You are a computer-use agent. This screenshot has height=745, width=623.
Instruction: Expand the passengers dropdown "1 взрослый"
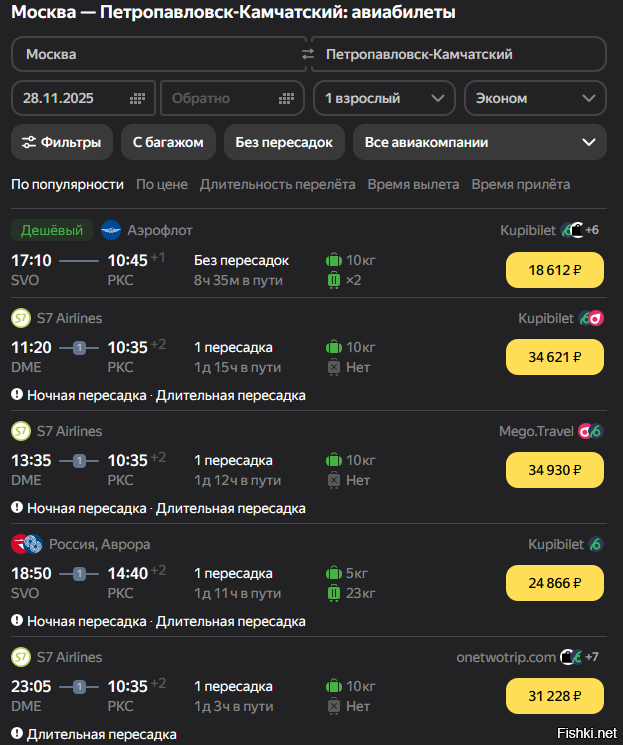click(384, 99)
